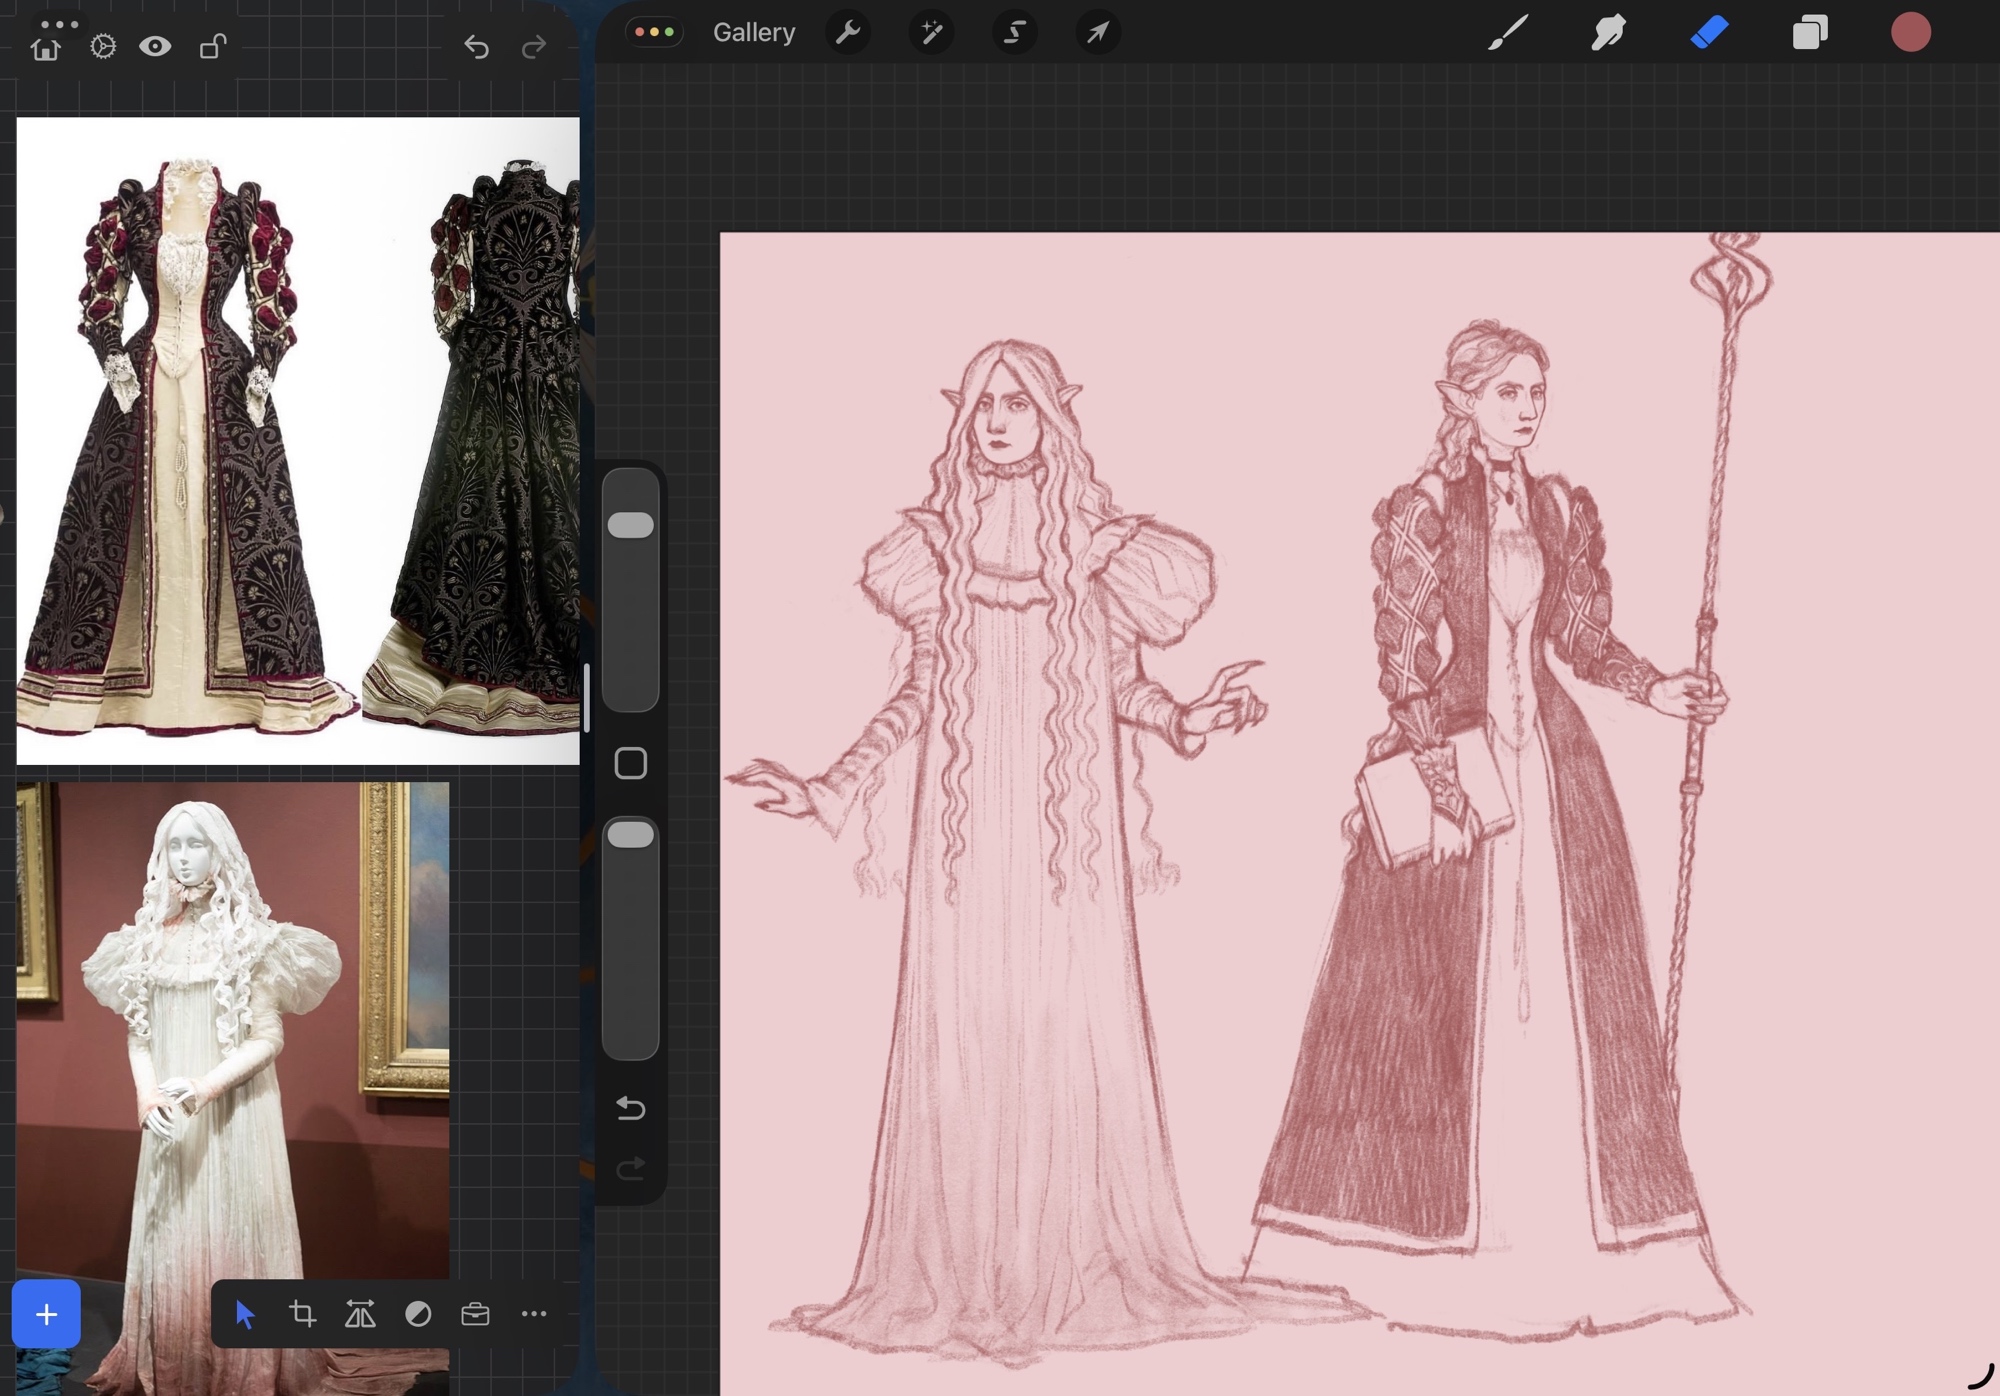Image resolution: width=2000 pixels, height=1396 pixels.
Task: Activate the Selection S tool
Action: point(1014,33)
